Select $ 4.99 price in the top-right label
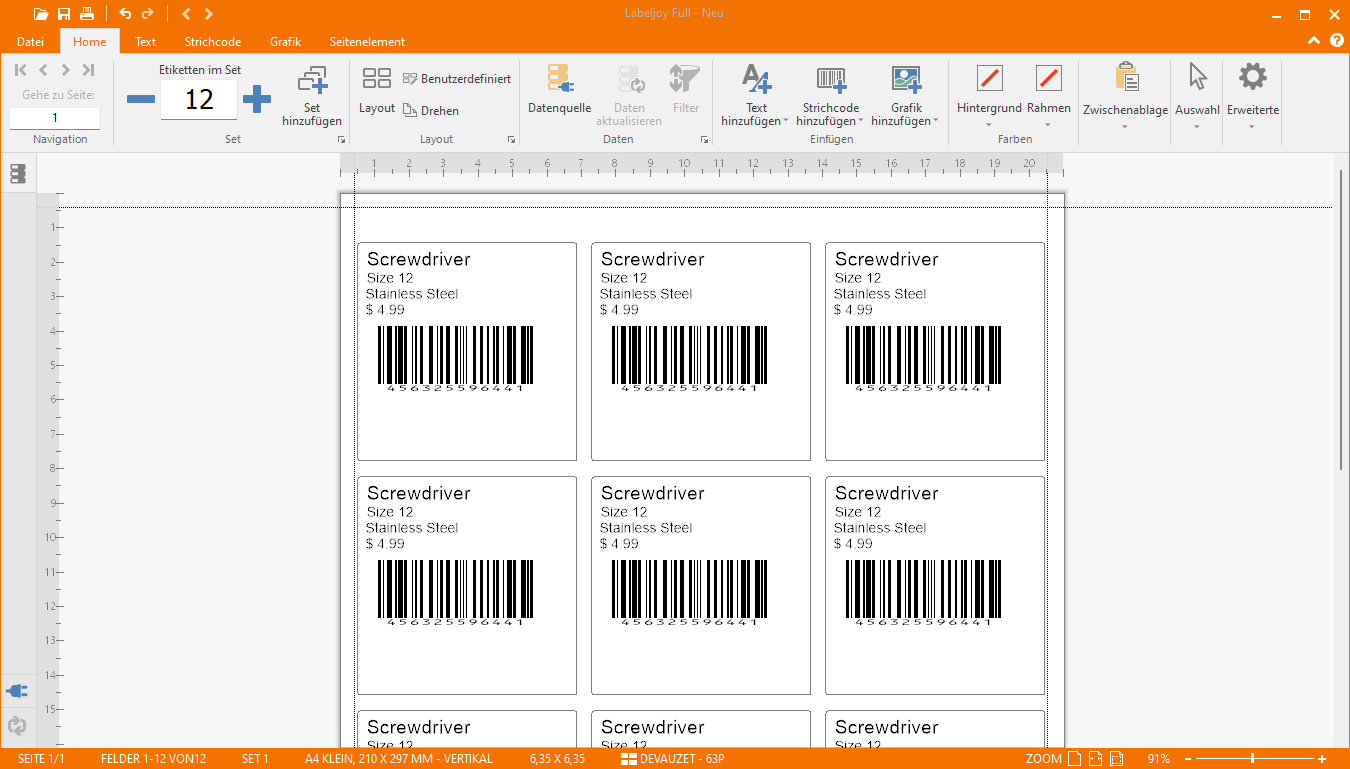Screen dimensions: 1350x769 pos(853,310)
